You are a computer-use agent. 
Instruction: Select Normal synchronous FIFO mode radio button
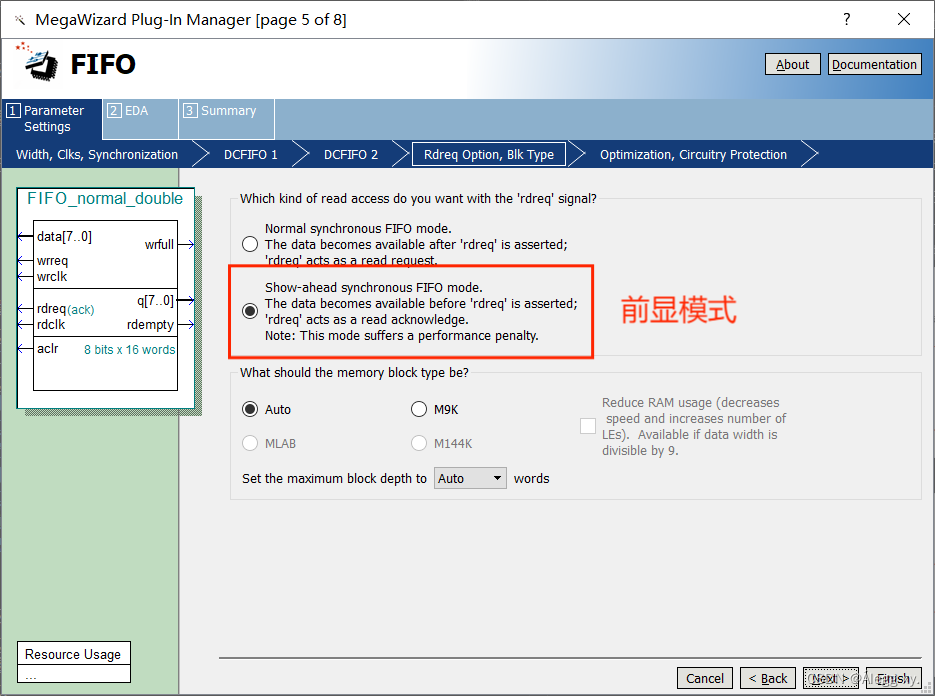click(250, 245)
